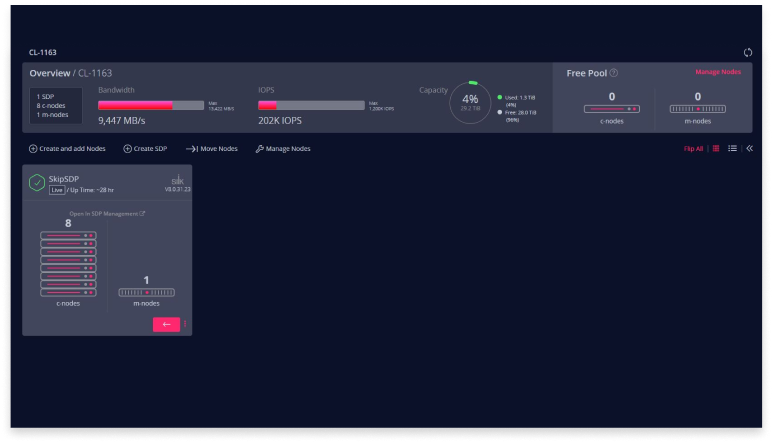Click Create and add Nodes
This screenshot has width=773, height=443.
pos(67,149)
